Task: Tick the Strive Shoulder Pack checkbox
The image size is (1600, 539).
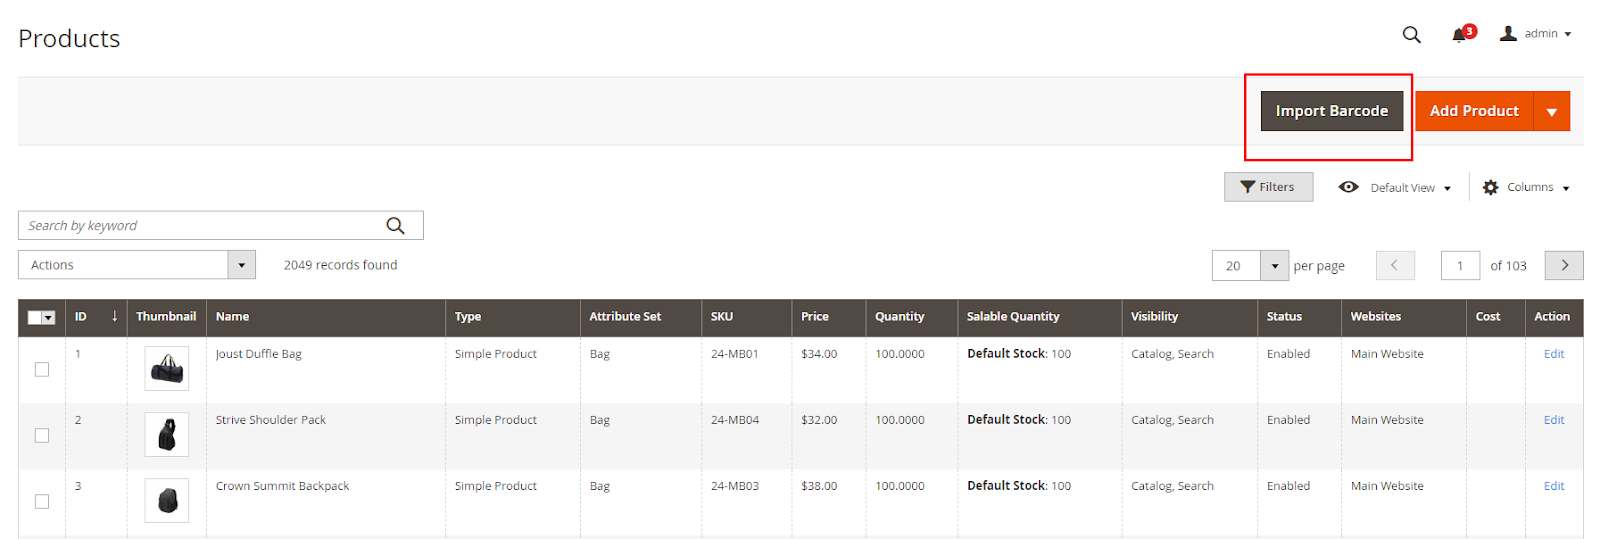Action: 42,436
